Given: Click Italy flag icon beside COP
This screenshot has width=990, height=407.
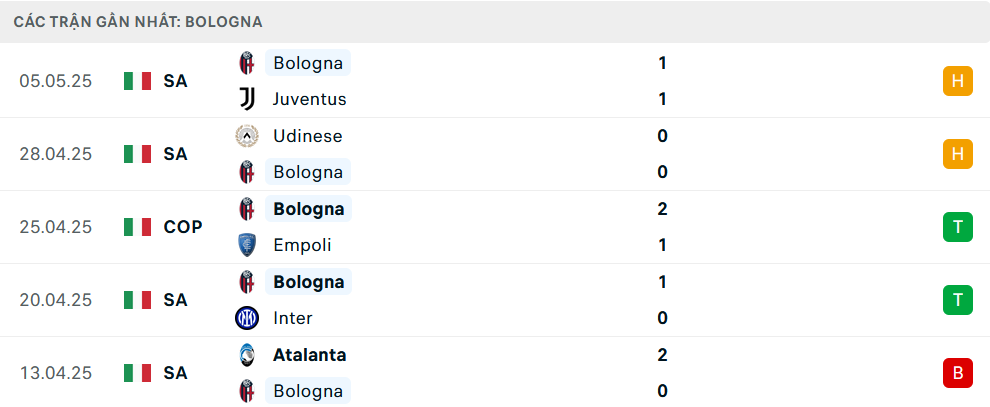Looking at the screenshot, I should pyautogui.click(x=137, y=227).
